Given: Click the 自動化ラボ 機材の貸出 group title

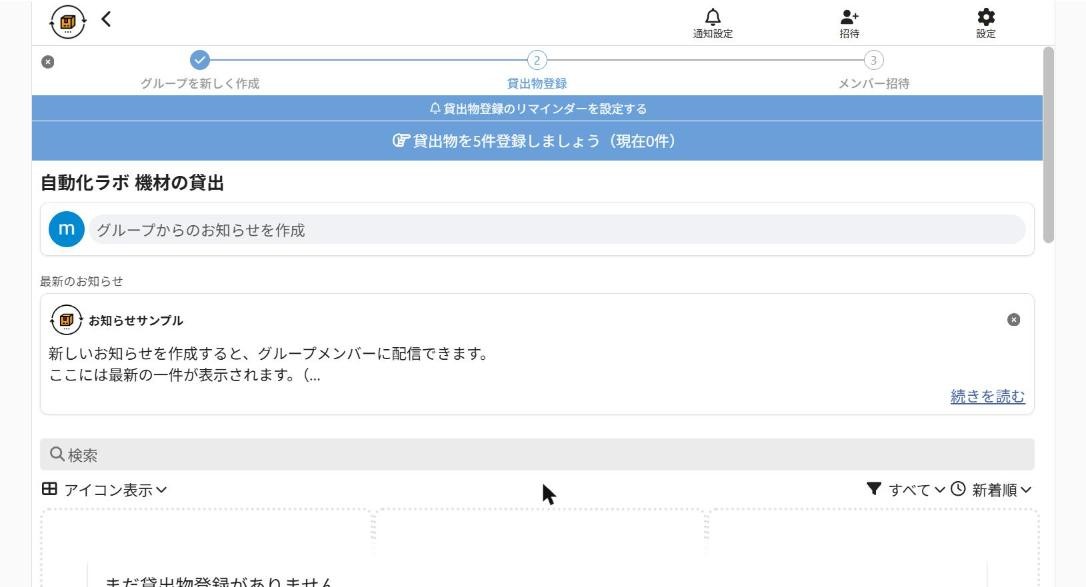Looking at the screenshot, I should point(132,183).
